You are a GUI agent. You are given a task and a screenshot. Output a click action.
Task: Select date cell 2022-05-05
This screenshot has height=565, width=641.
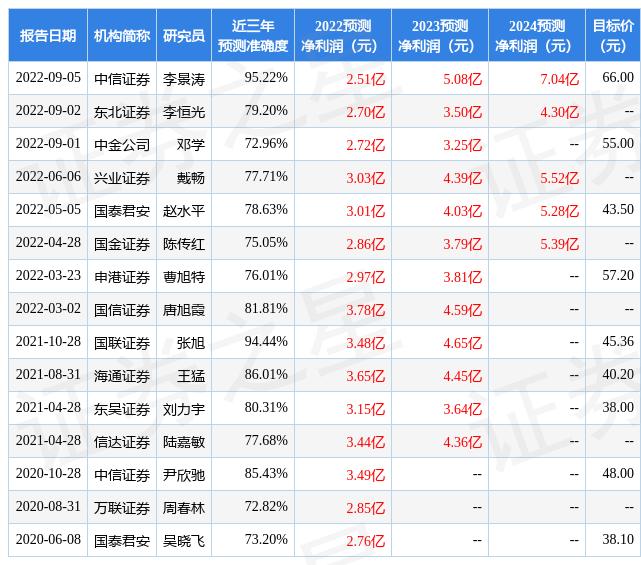click(48, 210)
